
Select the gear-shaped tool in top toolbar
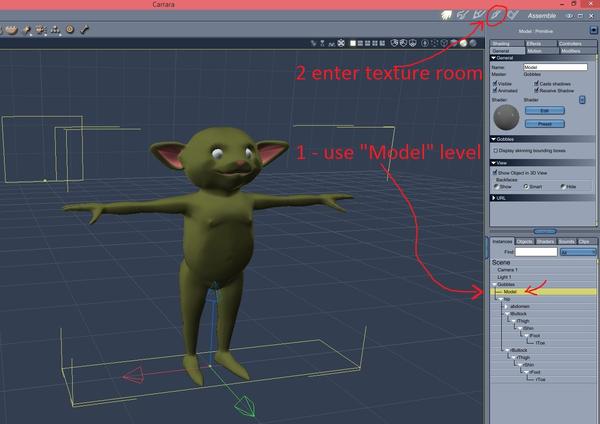coord(70,29)
